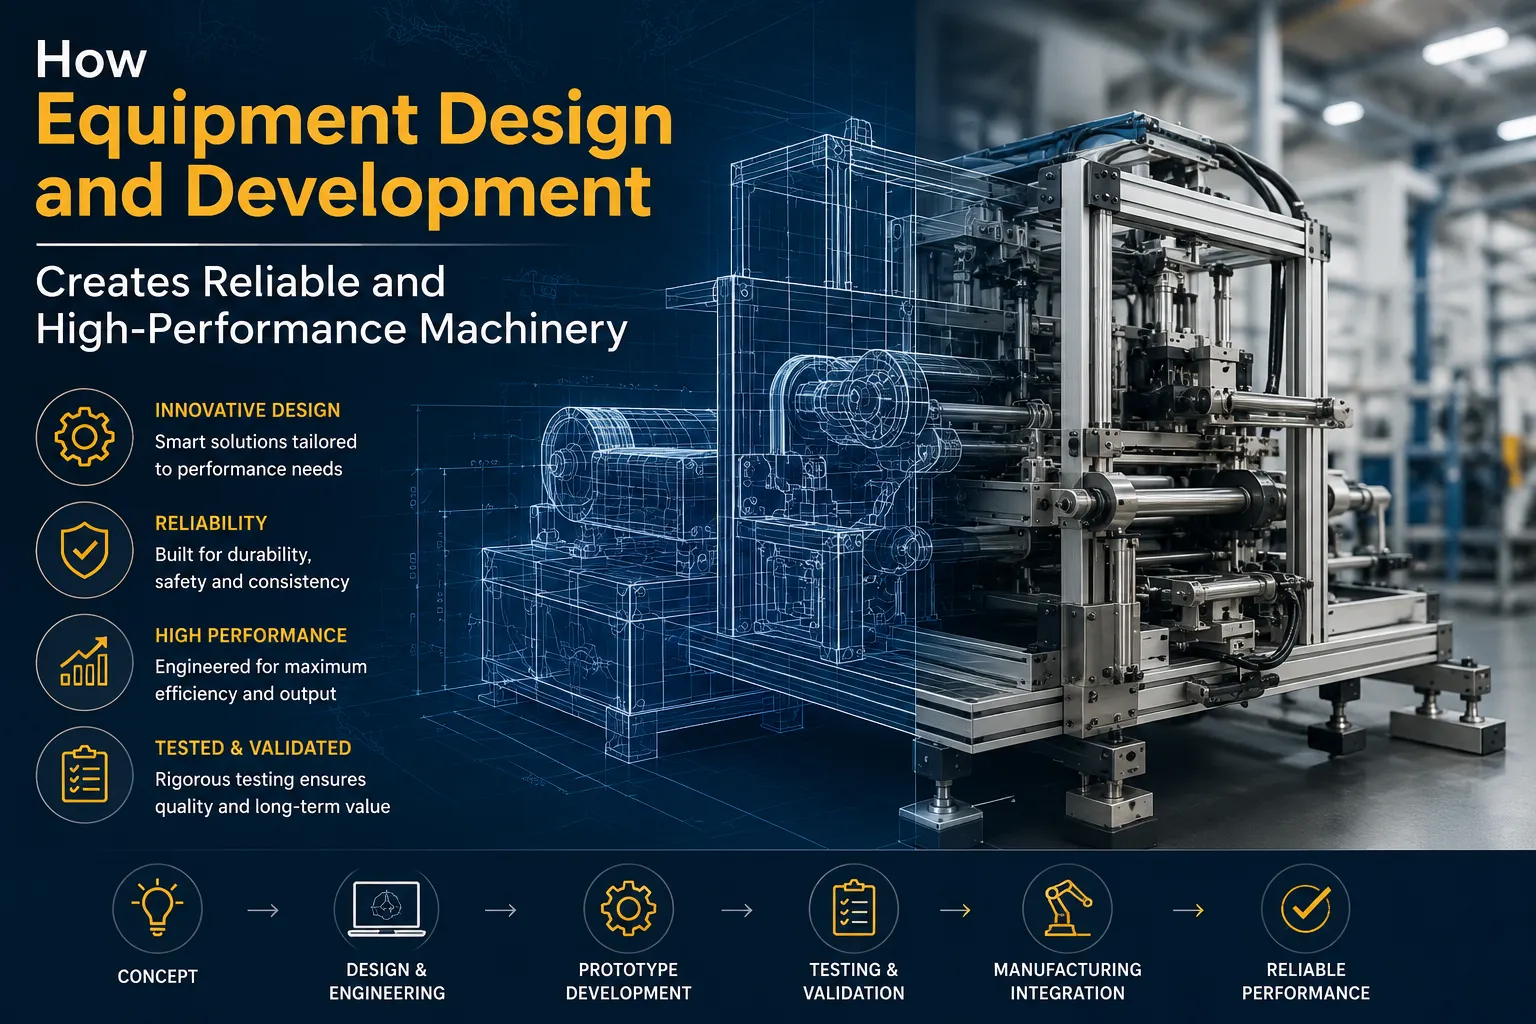The height and width of the screenshot is (1024, 1536).
Task: Click the "High-Performance Machinery" subtitle line
Action: [332, 329]
